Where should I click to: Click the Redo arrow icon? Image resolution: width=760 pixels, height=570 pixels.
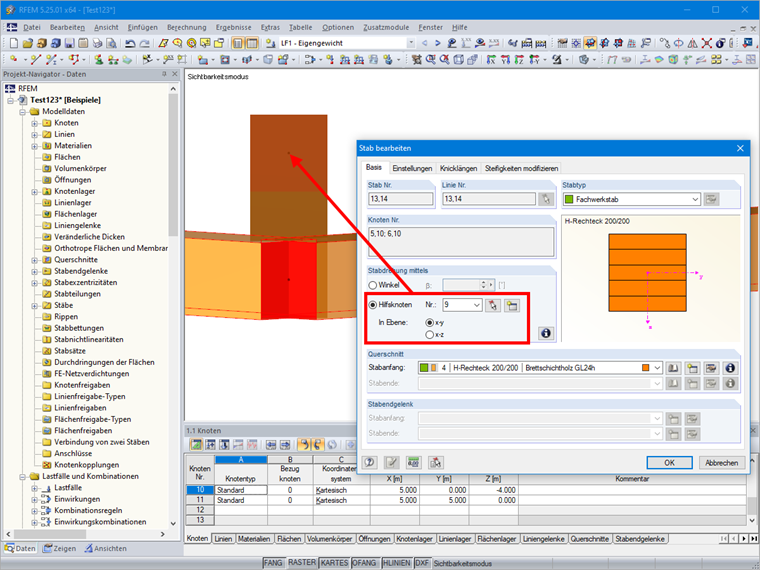click(x=144, y=43)
